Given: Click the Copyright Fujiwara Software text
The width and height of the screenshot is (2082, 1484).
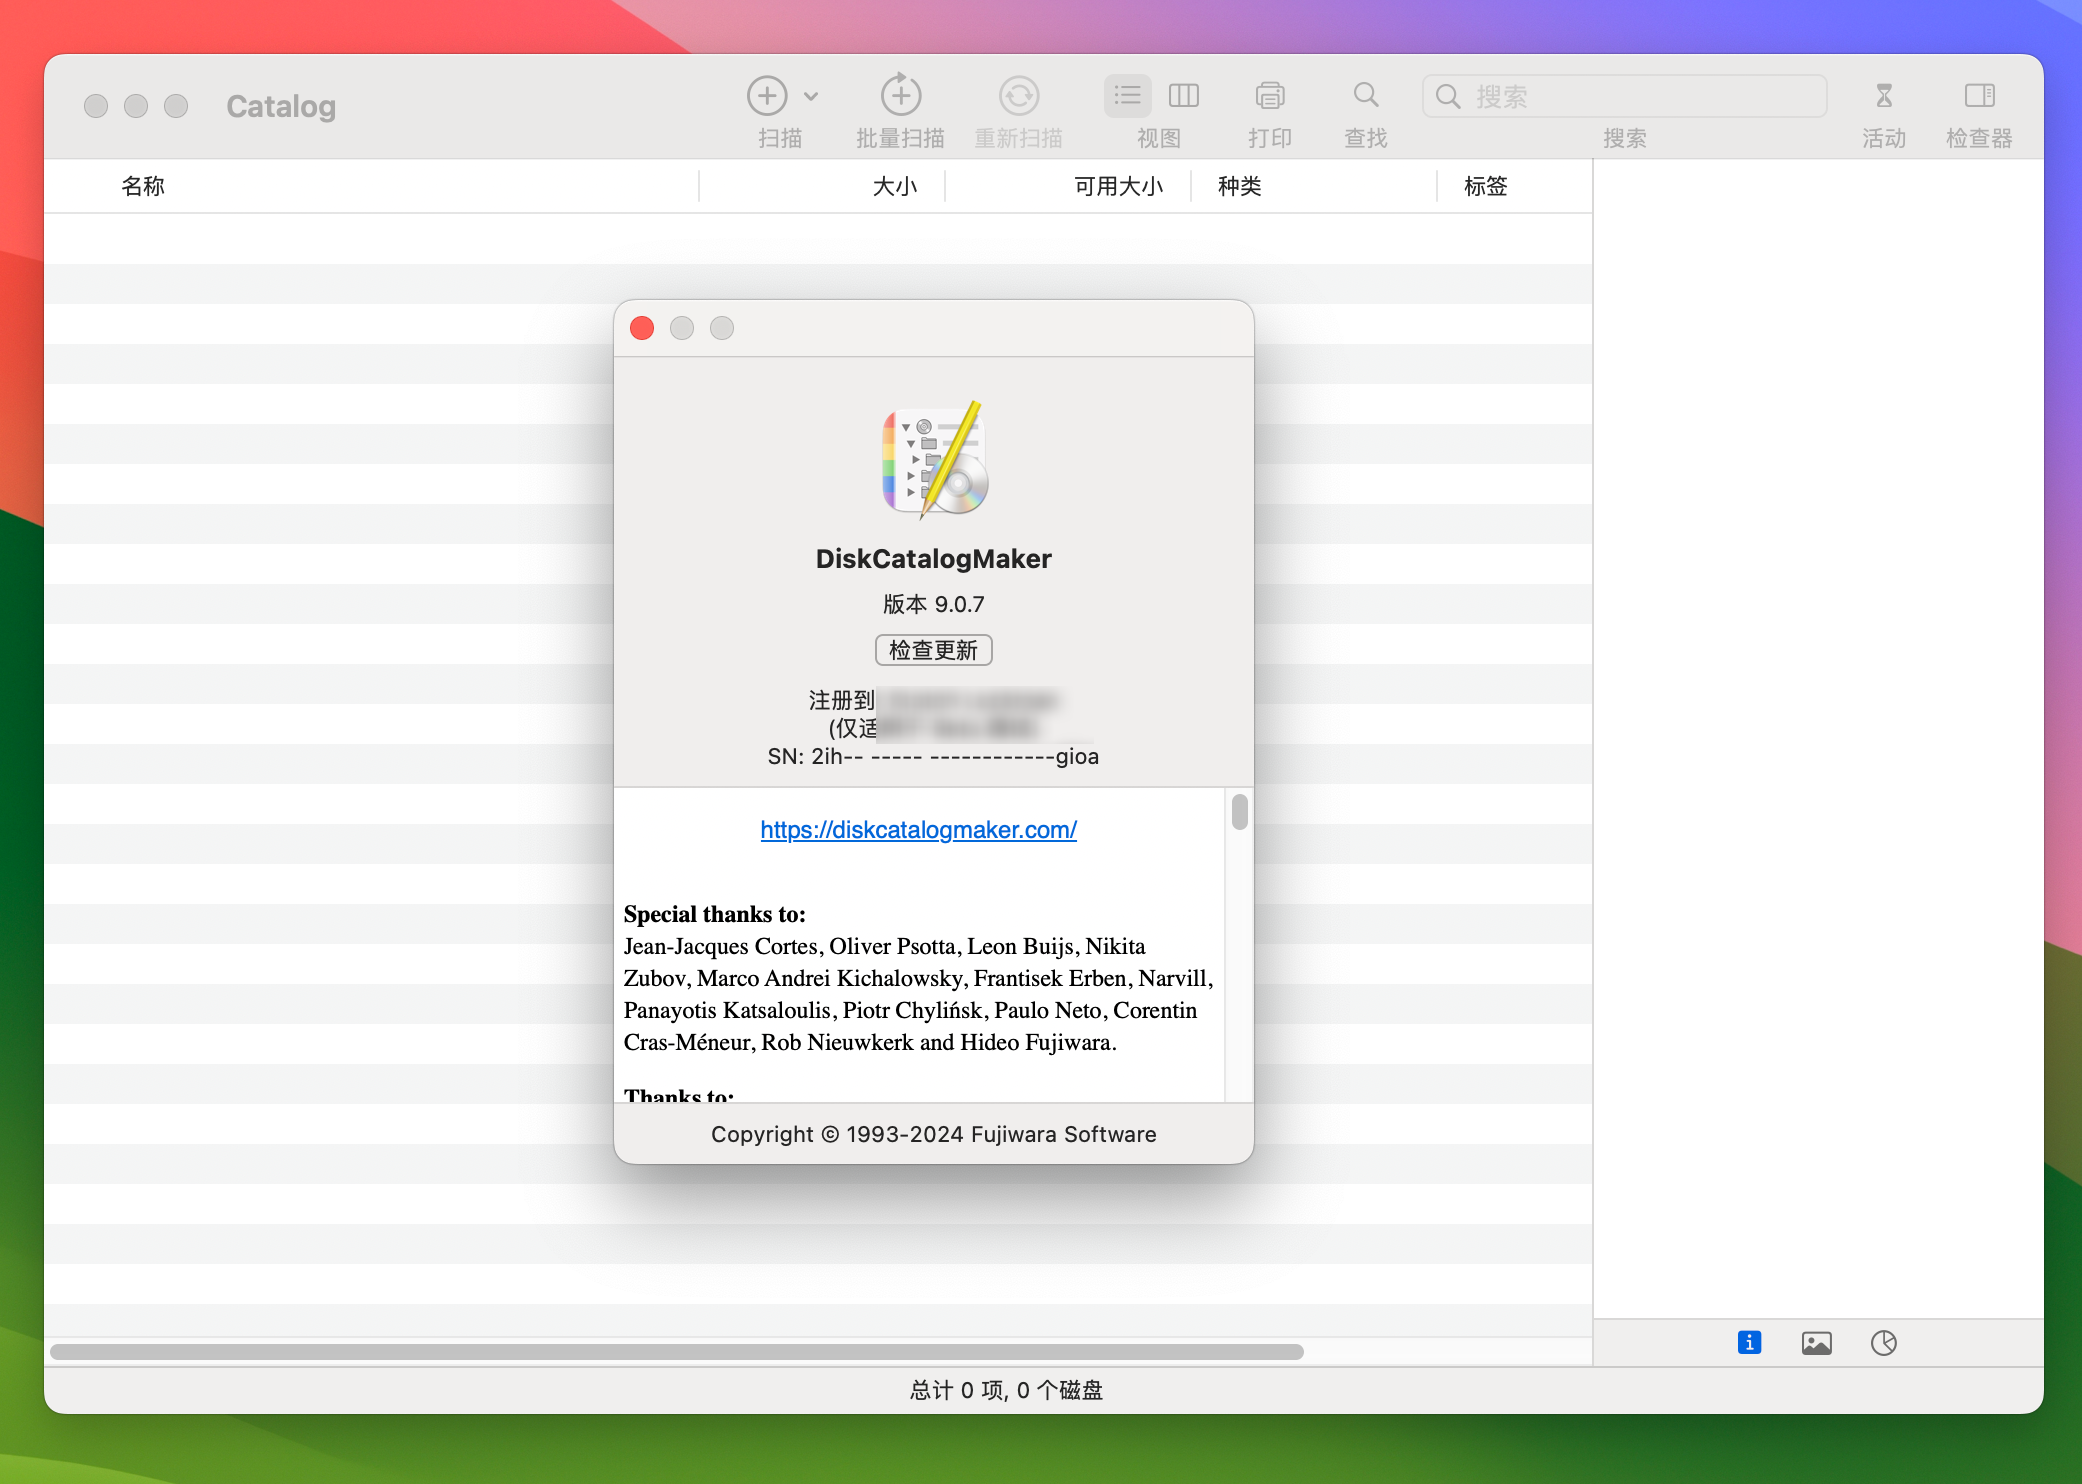Looking at the screenshot, I should (933, 1134).
